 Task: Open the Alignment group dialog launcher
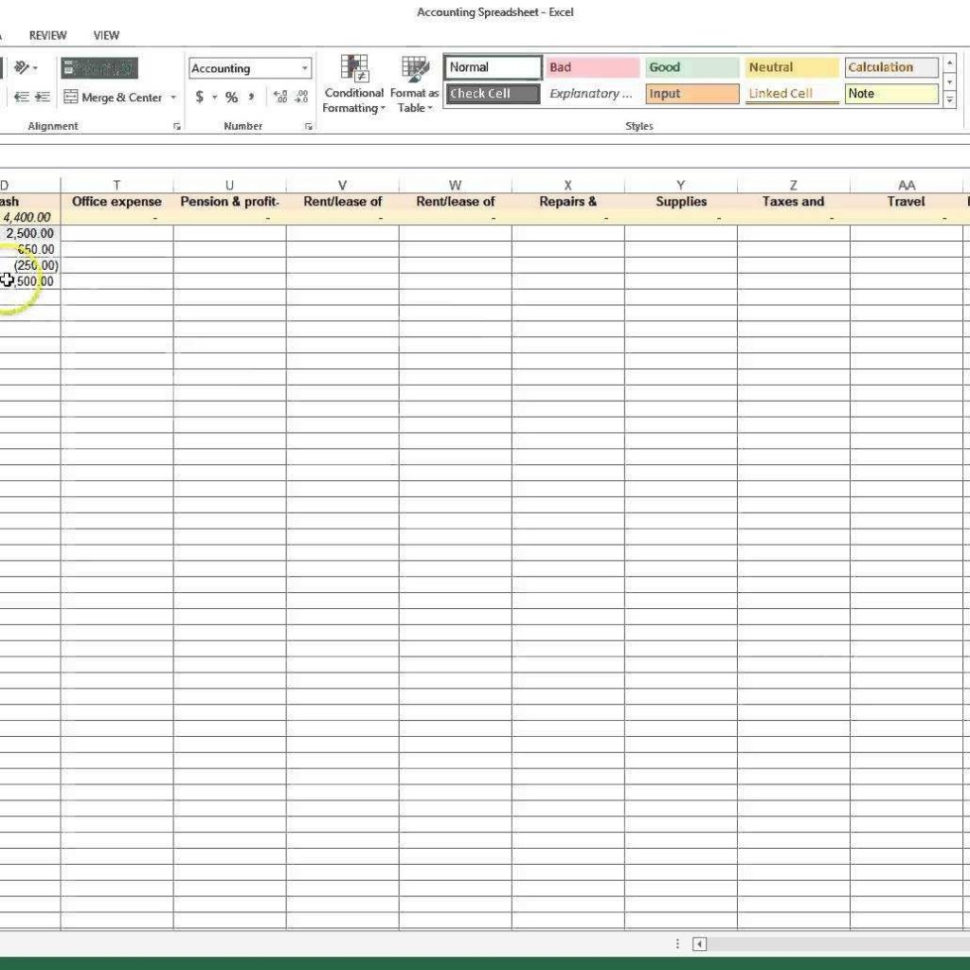178,125
